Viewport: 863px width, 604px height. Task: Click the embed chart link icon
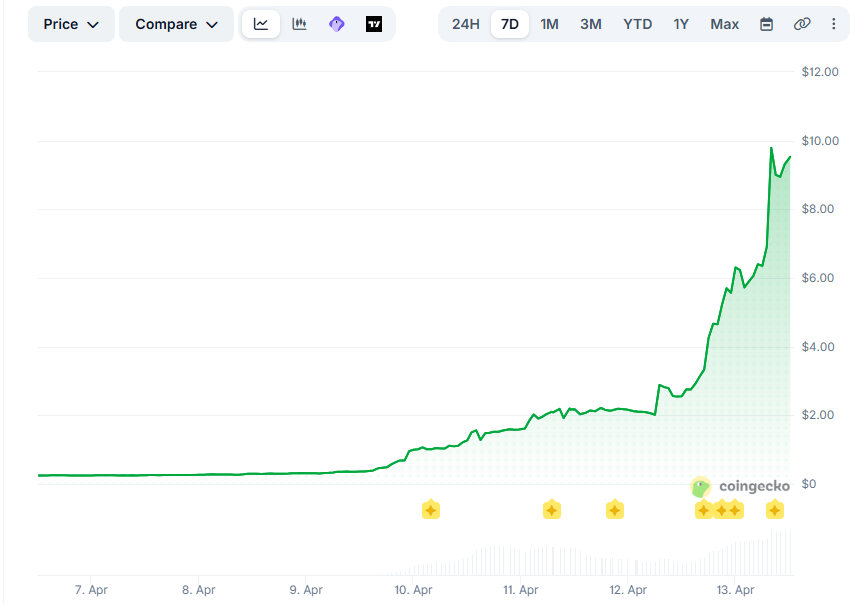pos(802,23)
